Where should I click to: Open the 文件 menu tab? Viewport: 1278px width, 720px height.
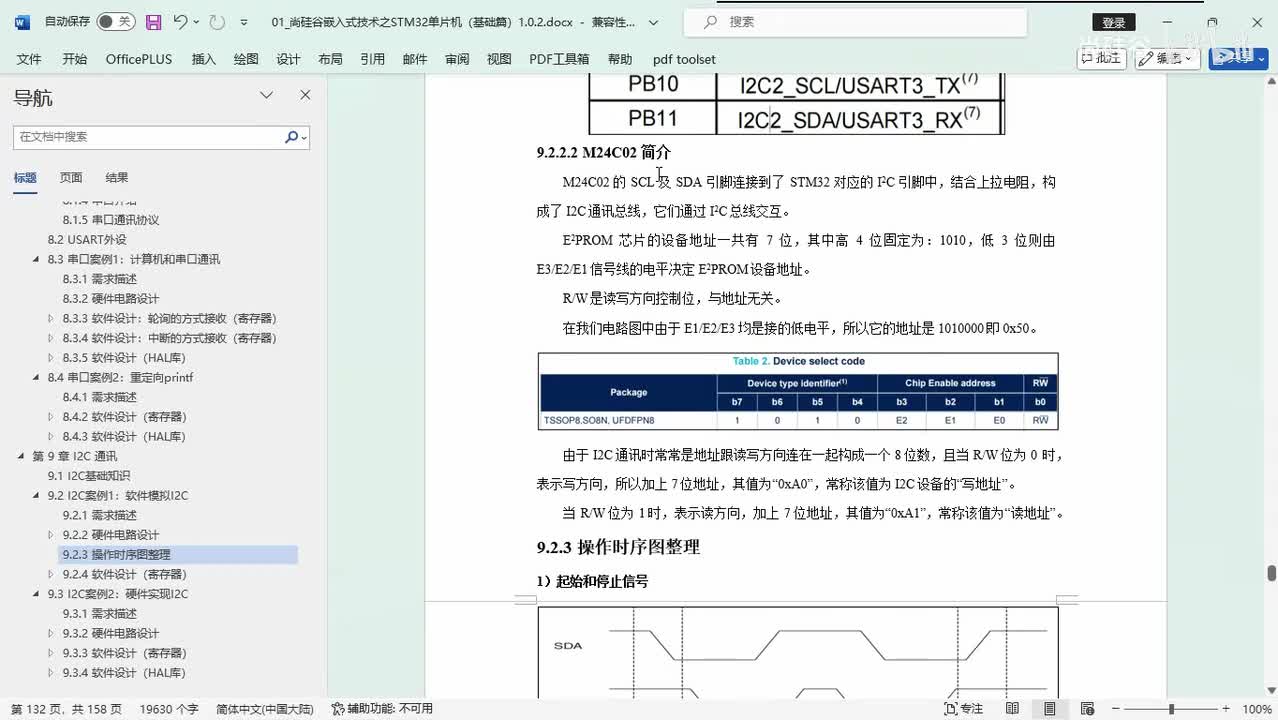(x=29, y=59)
